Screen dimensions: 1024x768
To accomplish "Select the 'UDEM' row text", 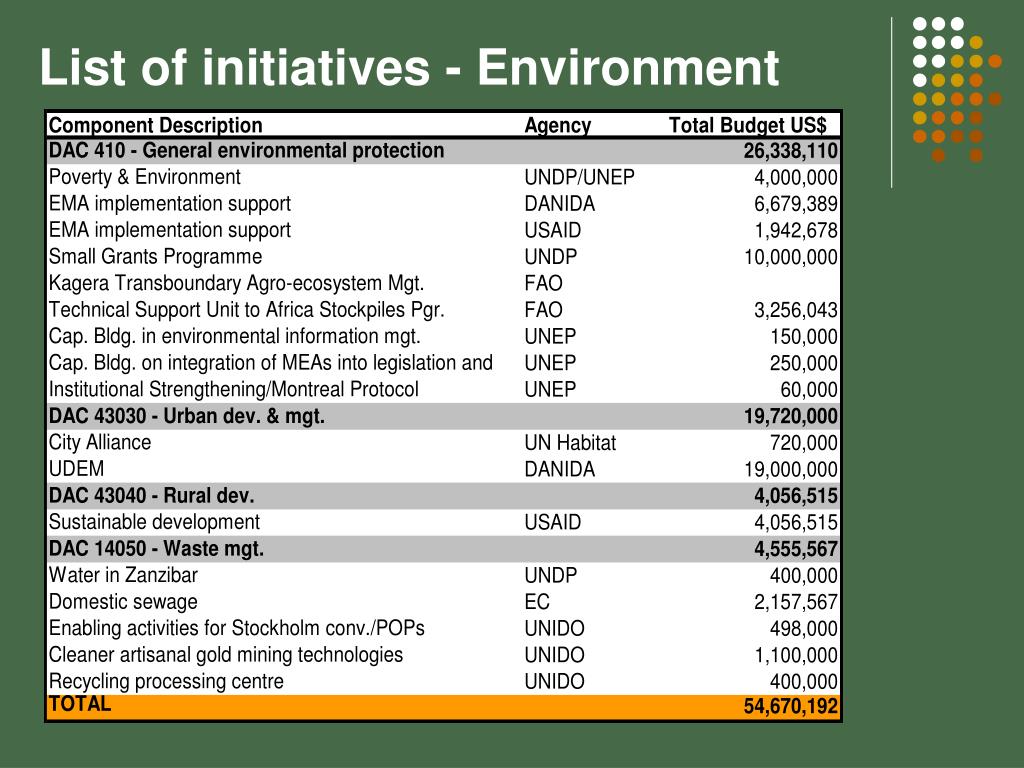I will click(76, 469).
